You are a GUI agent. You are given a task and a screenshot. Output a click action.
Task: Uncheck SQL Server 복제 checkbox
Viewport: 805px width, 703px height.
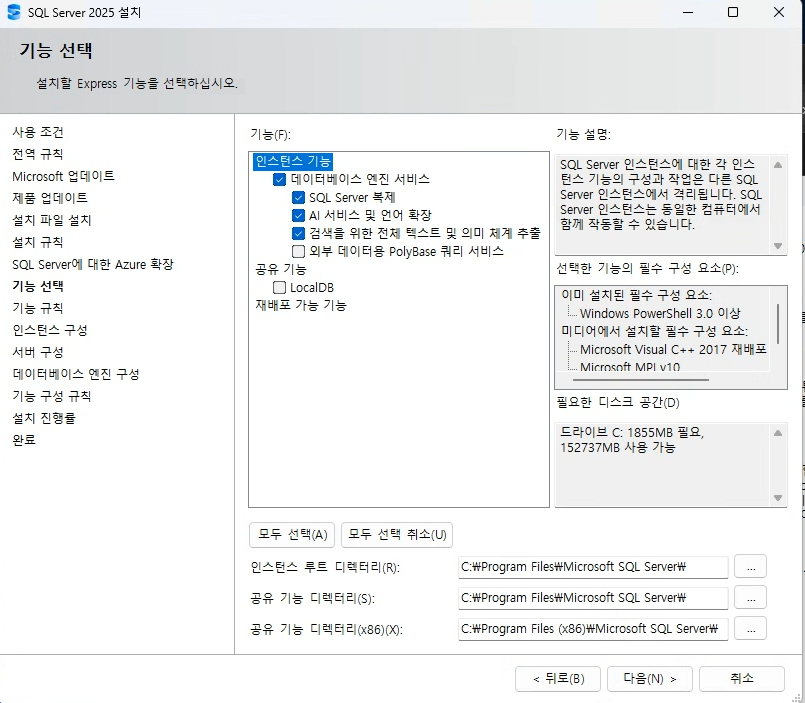click(x=298, y=198)
